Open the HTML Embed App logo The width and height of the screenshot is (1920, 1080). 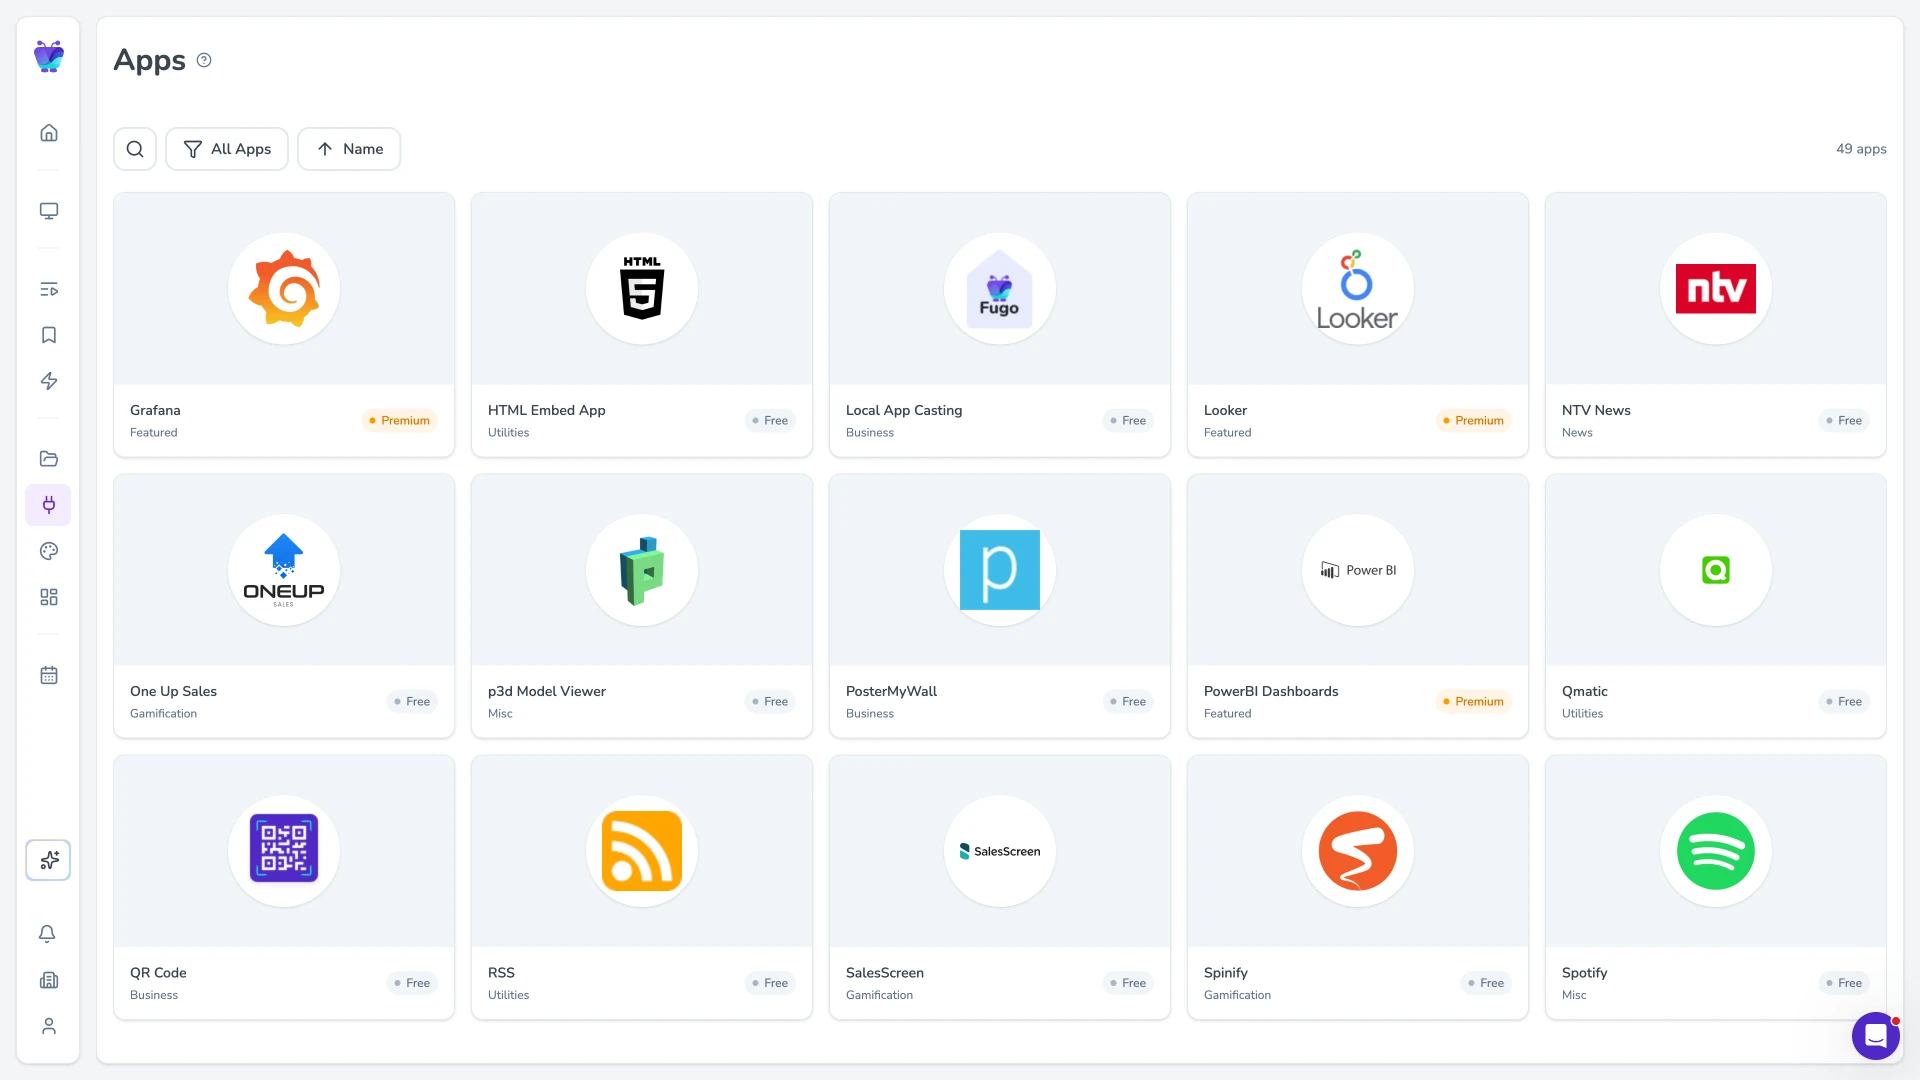click(642, 289)
